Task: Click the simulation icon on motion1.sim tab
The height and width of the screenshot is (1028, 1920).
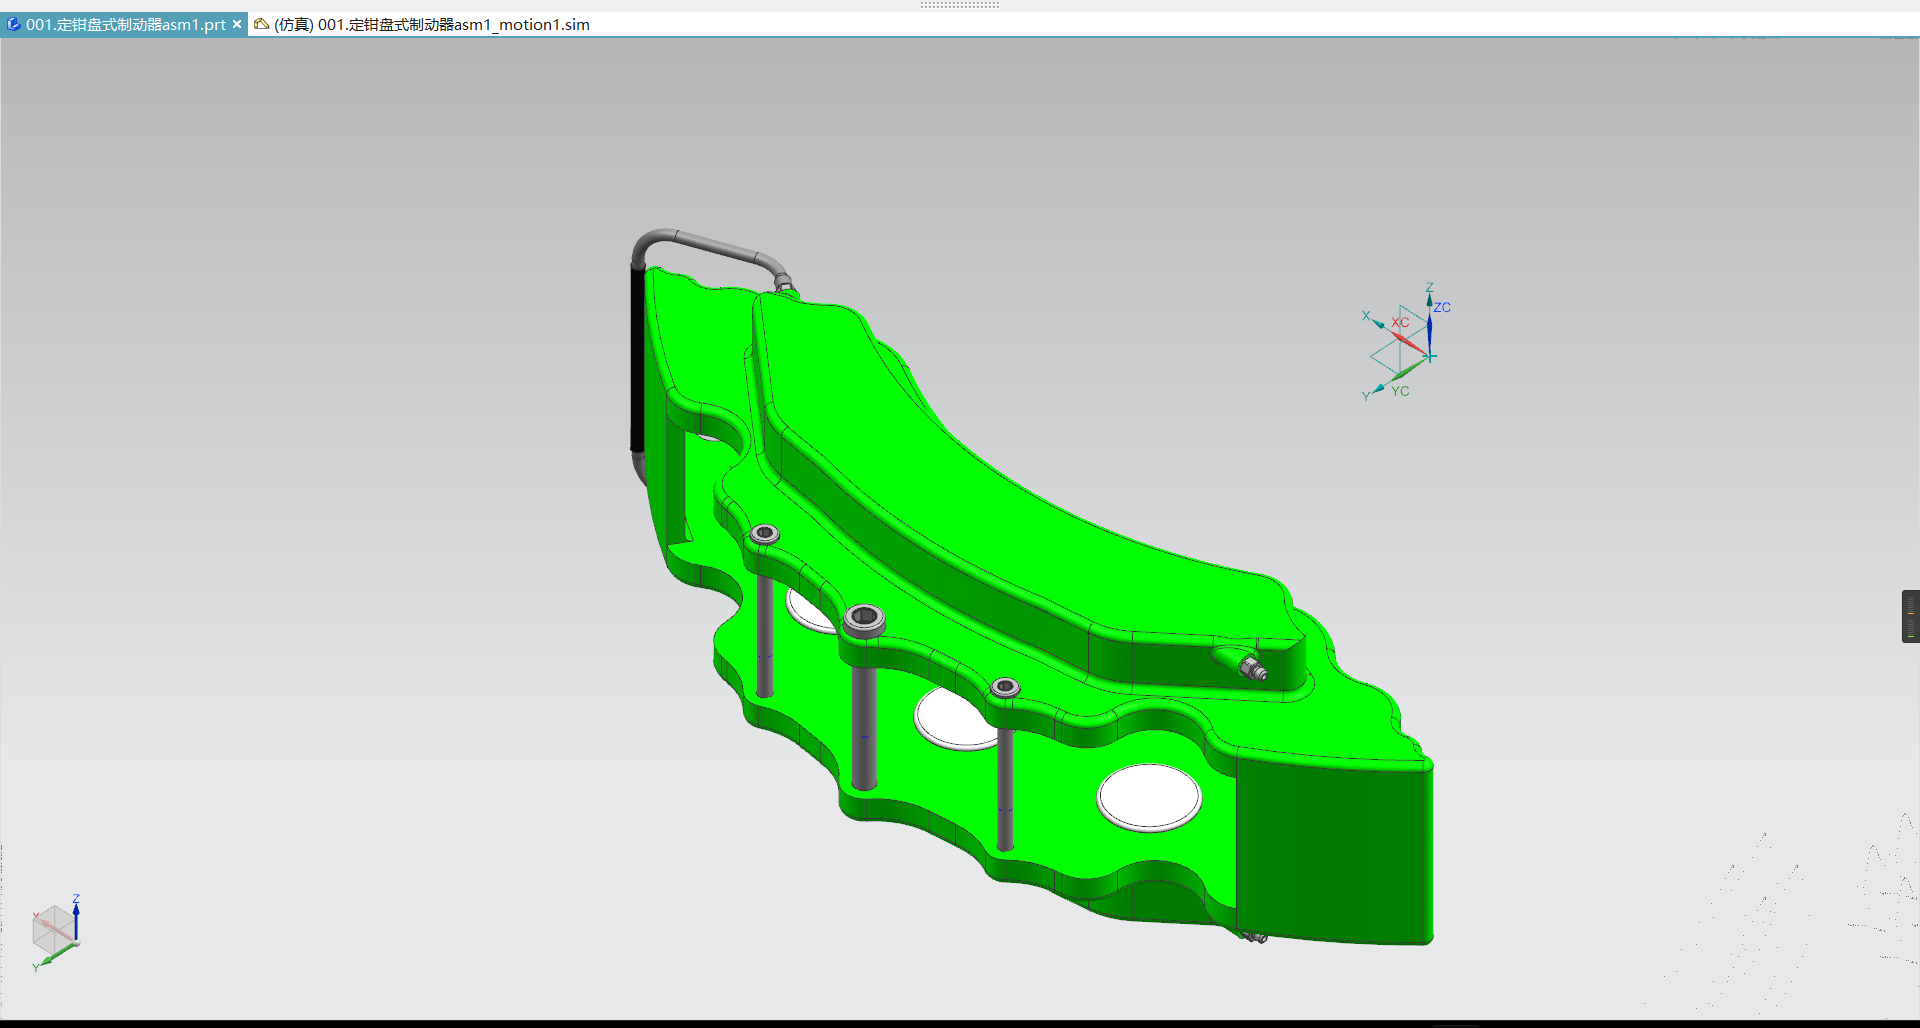Action: tap(261, 24)
